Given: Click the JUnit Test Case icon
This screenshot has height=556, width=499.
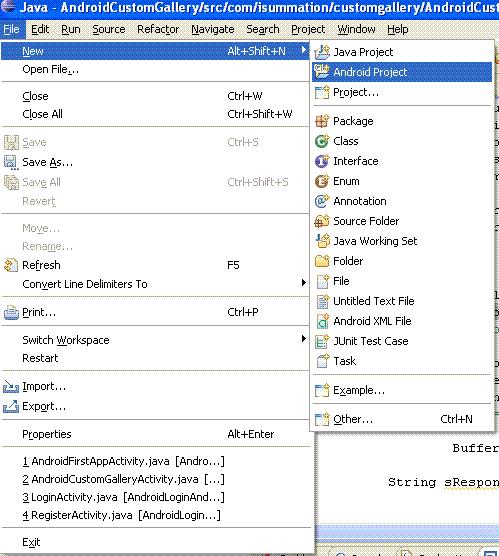Looking at the screenshot, I should [322, 341].
